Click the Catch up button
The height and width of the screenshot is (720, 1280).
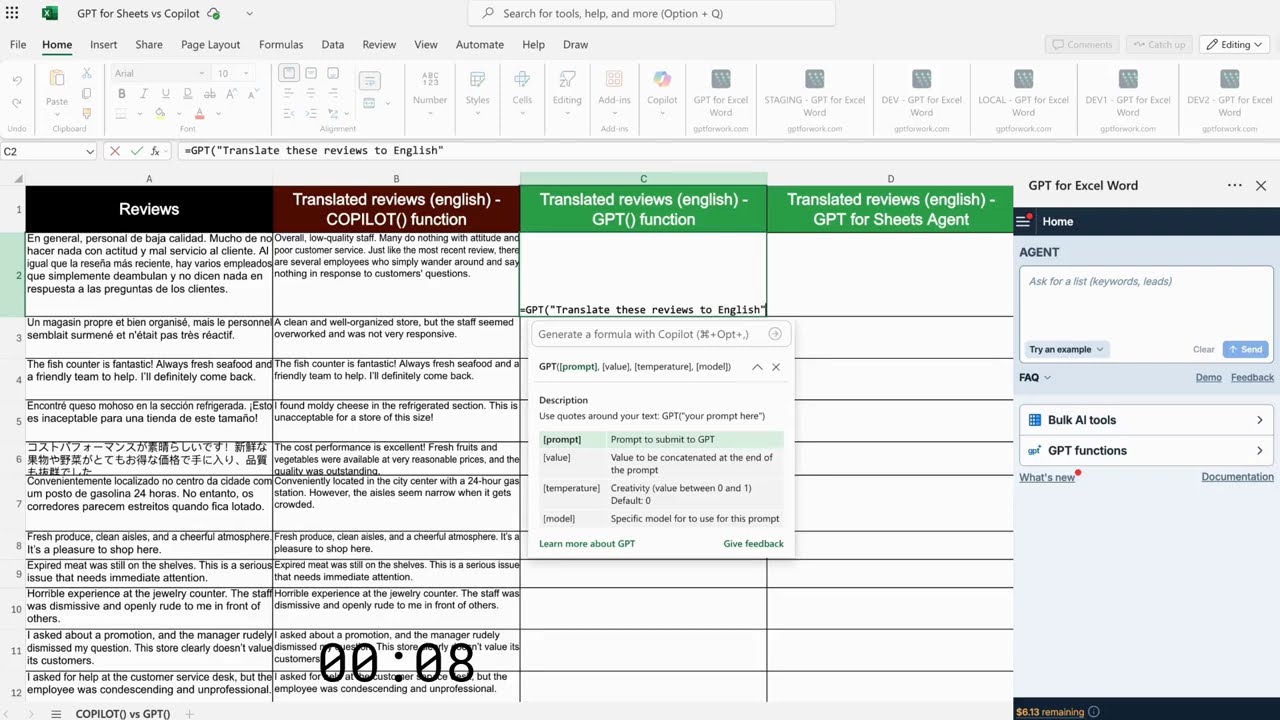click(x=1158, y=45)
